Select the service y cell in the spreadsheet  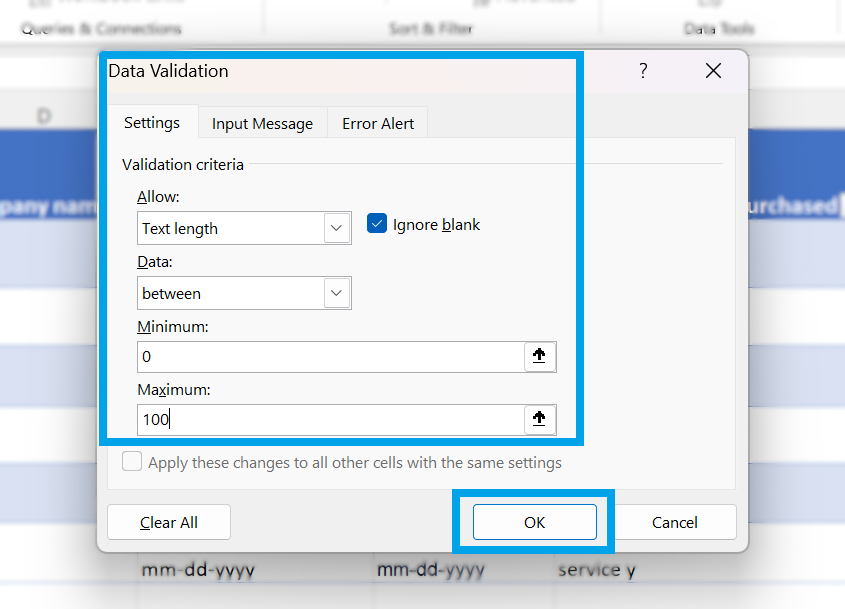pyautogui.click(x=597, y=570)
